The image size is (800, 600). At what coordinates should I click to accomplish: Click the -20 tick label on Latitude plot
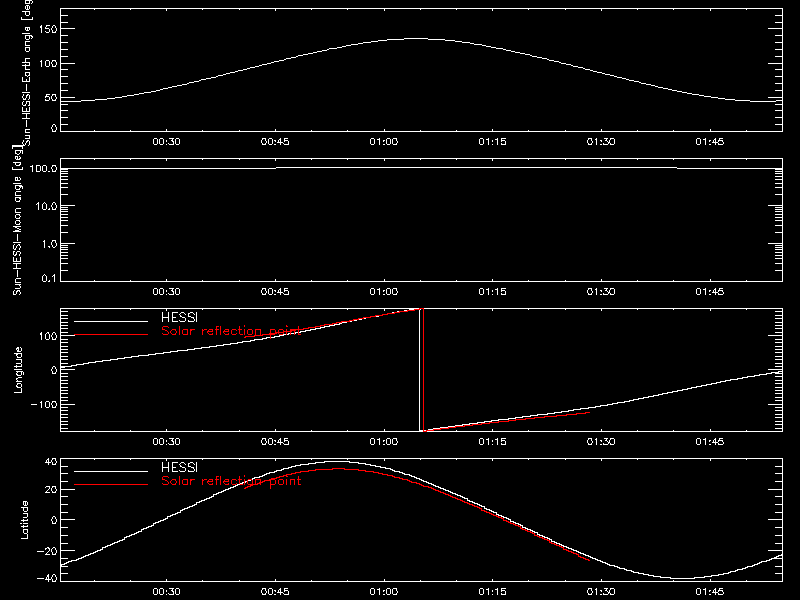(47, 551)
